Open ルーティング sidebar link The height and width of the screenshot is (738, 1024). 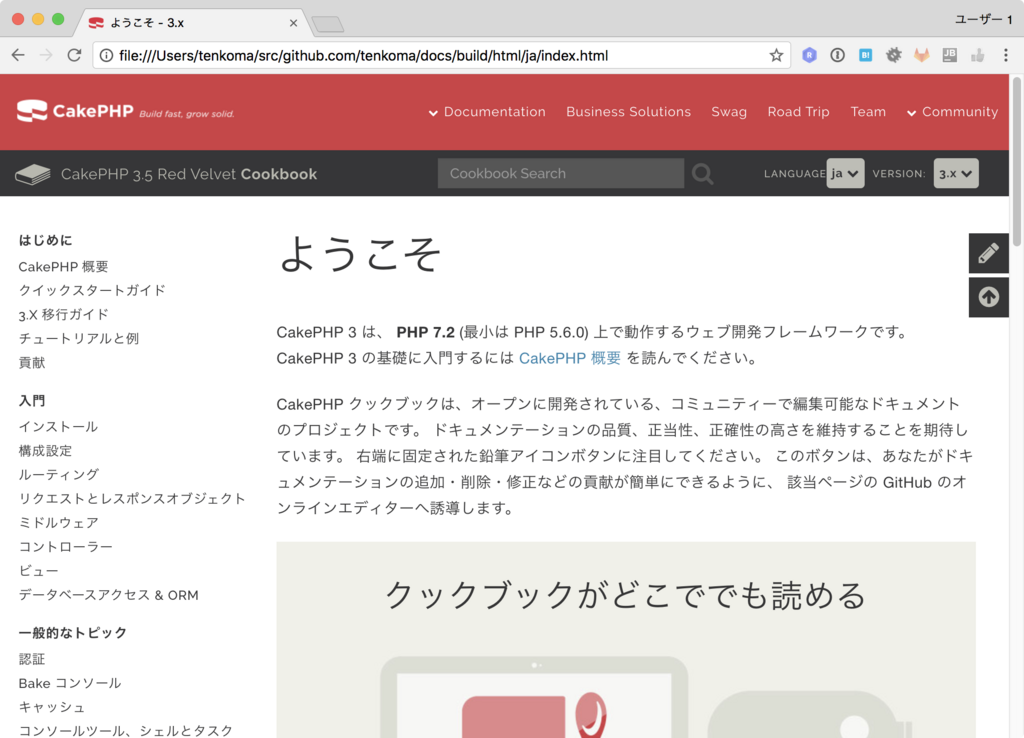59,474
